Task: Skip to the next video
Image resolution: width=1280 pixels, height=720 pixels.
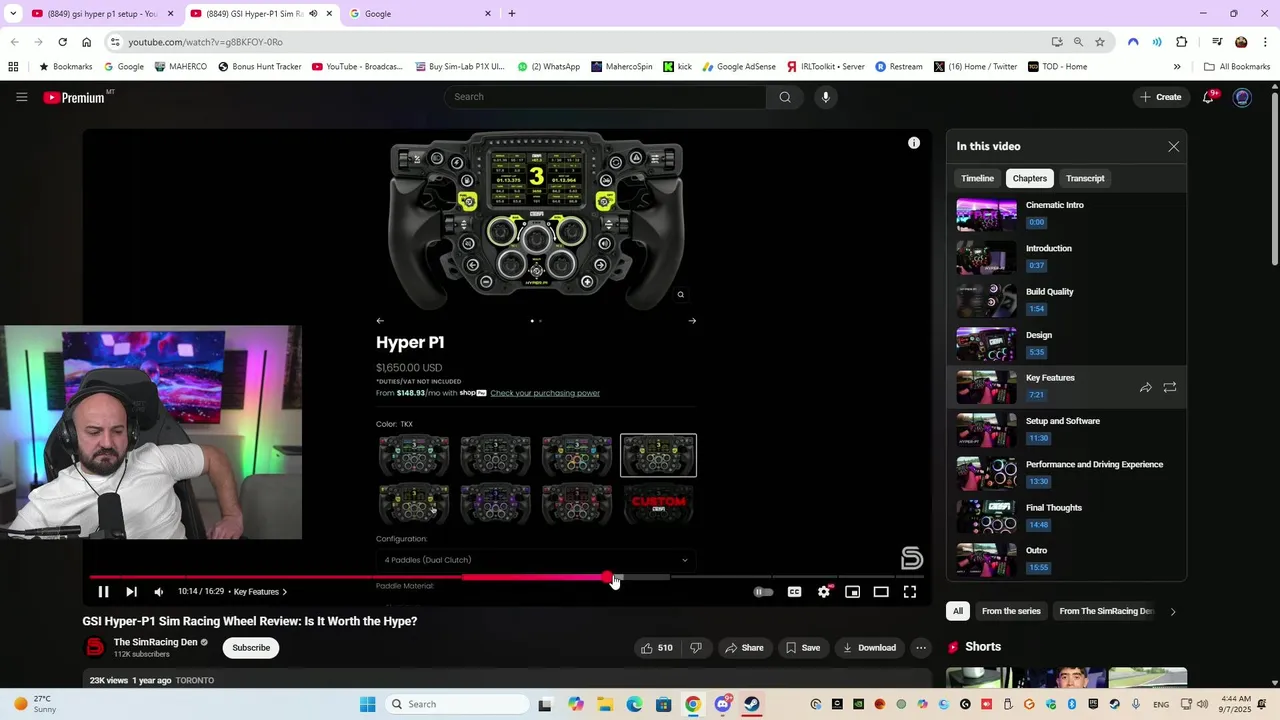Action: coord(131,592)
